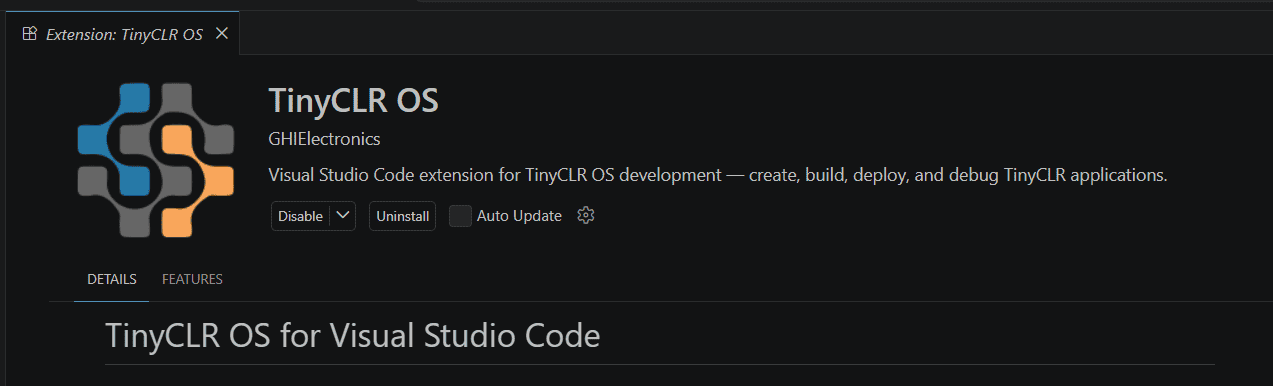Click the Auto Update label text
Screen dimensions: 1273x386
click(x=519, y=216)
